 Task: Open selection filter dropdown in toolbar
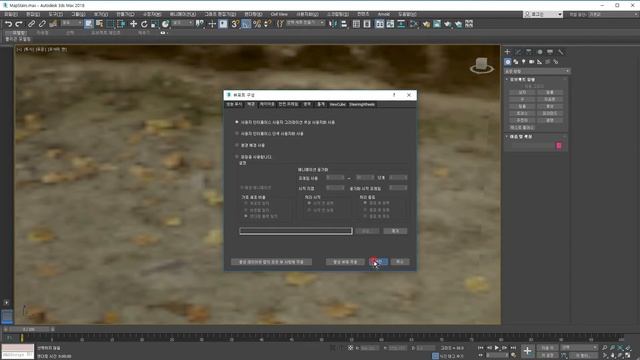pos(71,23)
